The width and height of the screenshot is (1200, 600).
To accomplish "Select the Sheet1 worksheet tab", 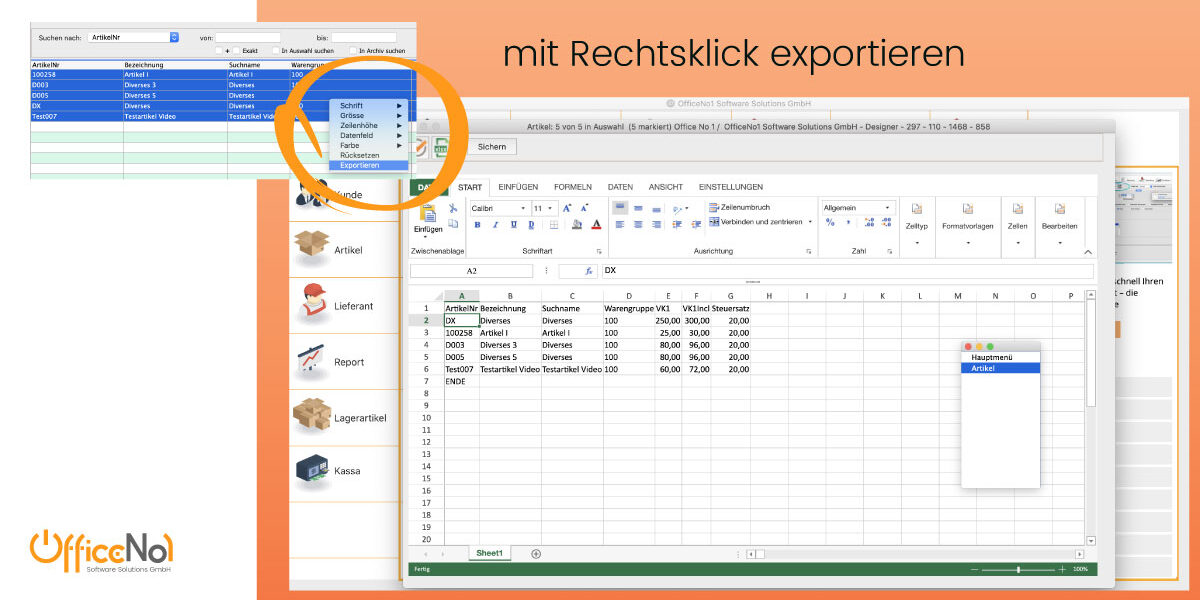I will (490, 553).
